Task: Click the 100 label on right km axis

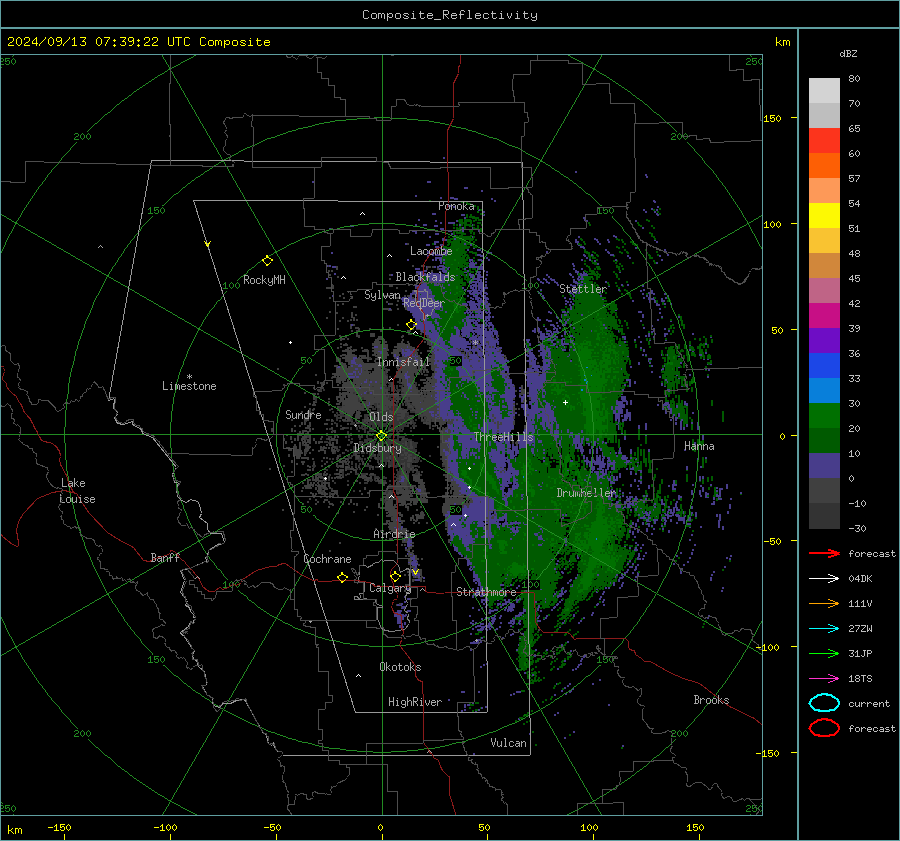Action: click(x=772, y=224)
